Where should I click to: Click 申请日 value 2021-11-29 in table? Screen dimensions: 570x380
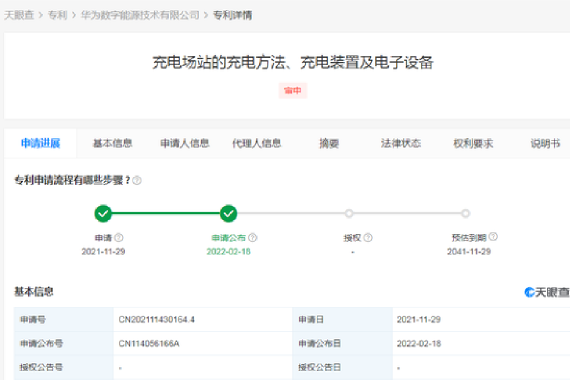click(x=418, y=320)
